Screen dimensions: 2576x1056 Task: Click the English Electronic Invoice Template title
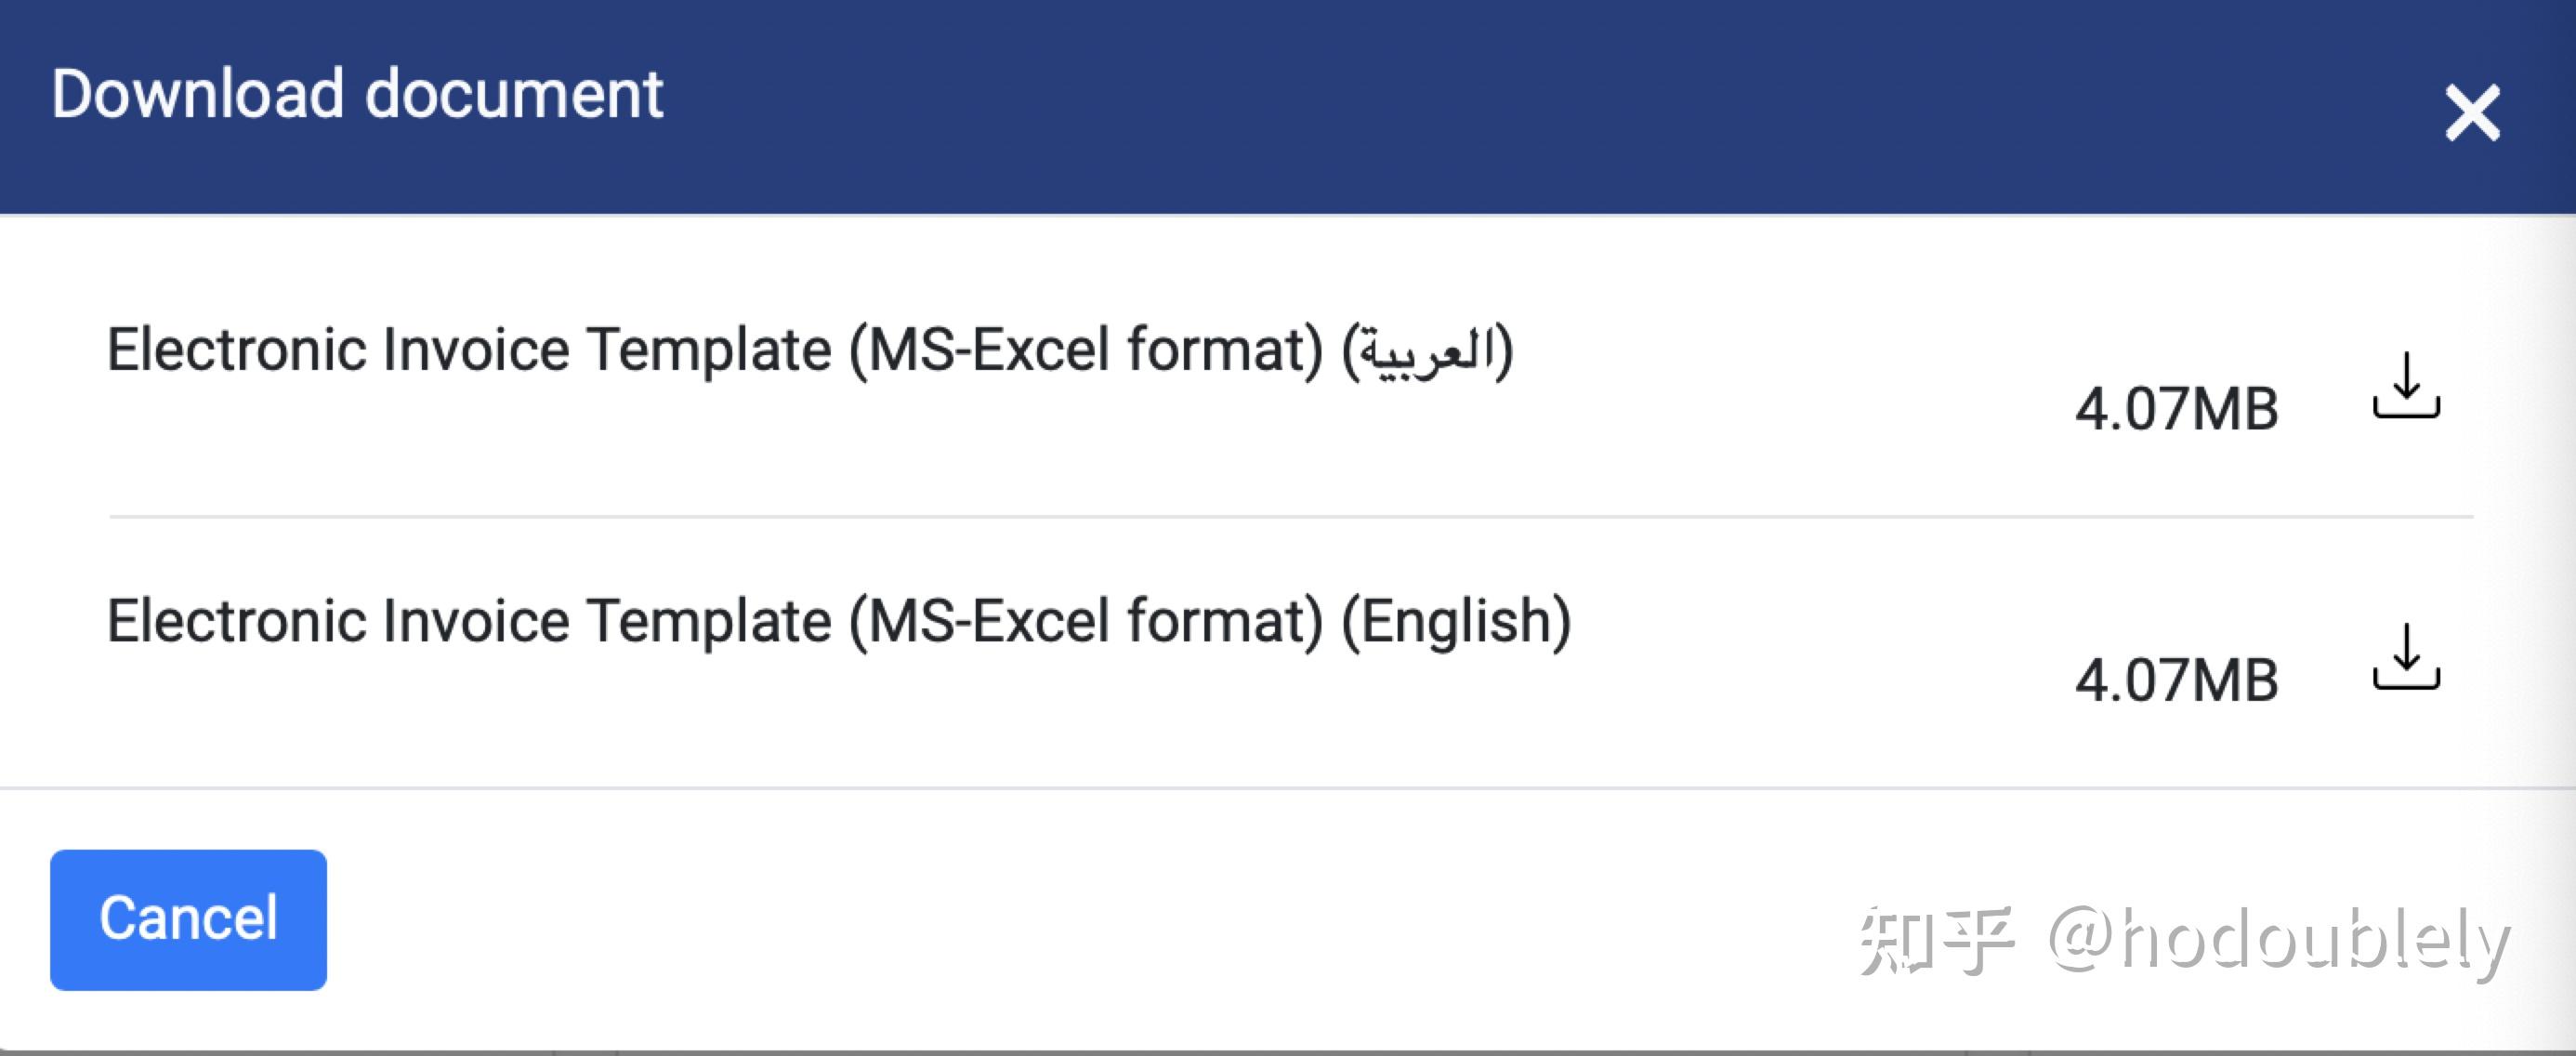click(x=838, y=621)
